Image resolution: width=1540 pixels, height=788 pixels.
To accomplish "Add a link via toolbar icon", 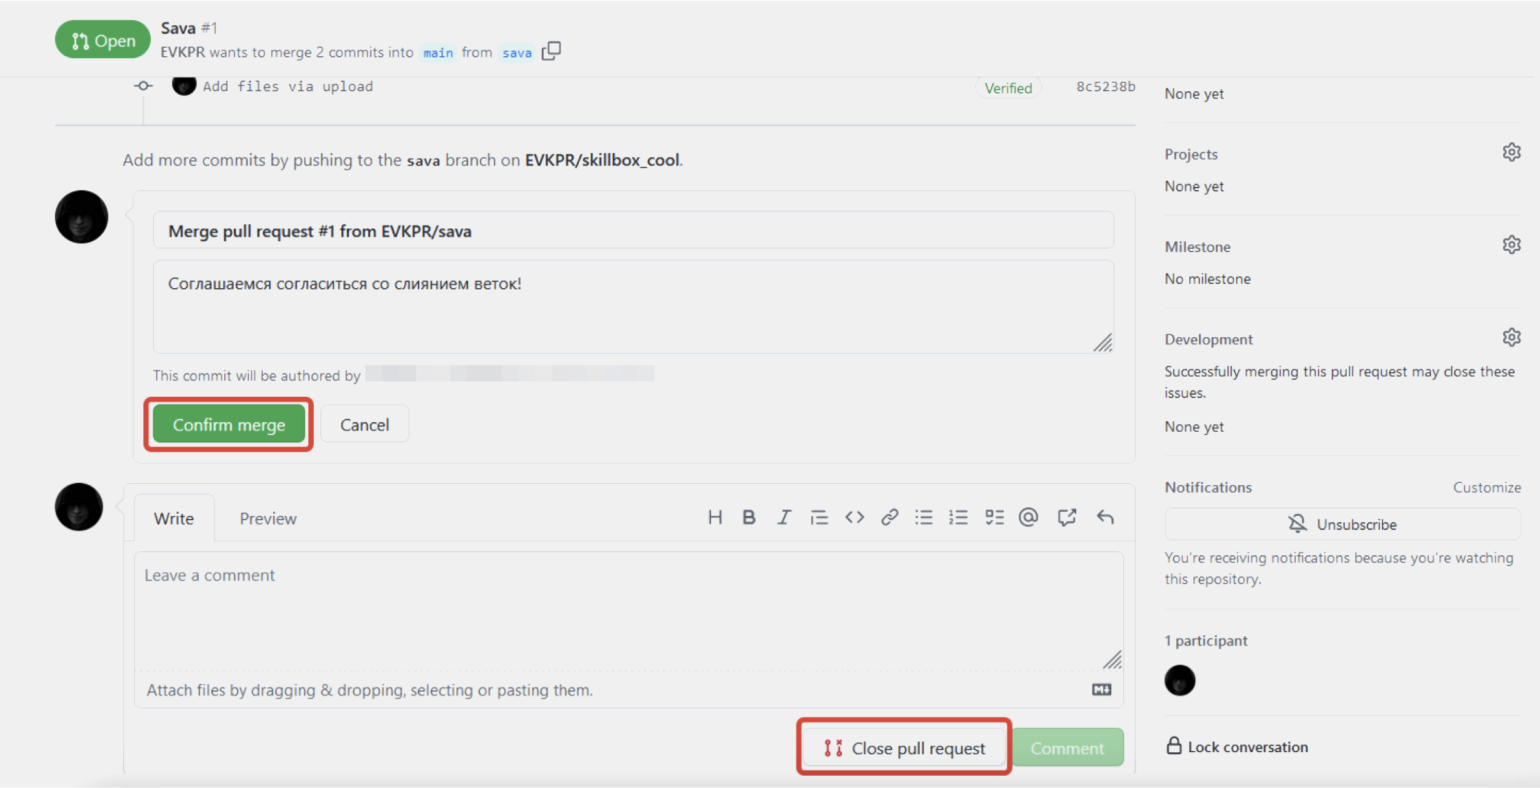I will point(889,517).
